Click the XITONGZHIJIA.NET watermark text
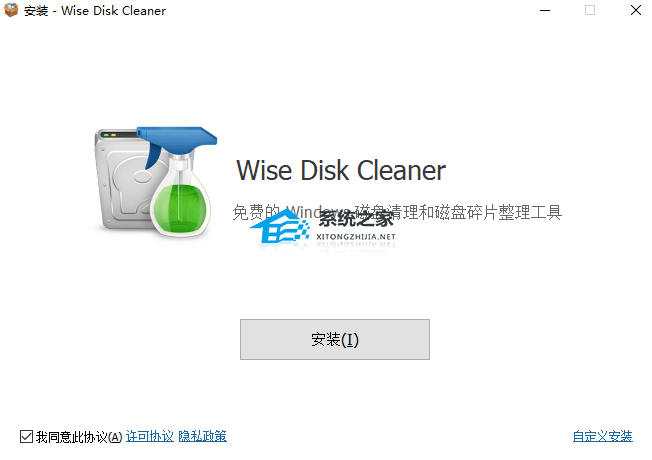This screenshot has width=652, height=460. [356, 237]
